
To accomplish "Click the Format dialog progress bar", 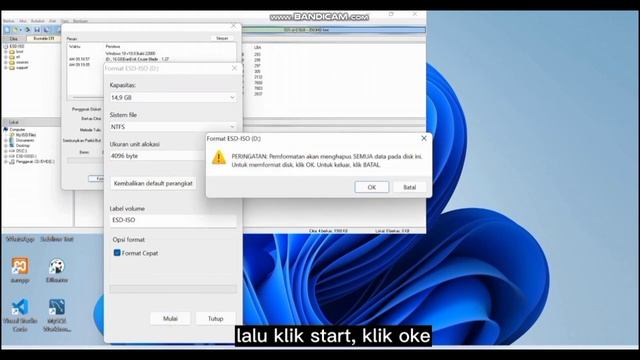I will coord(173,289).
